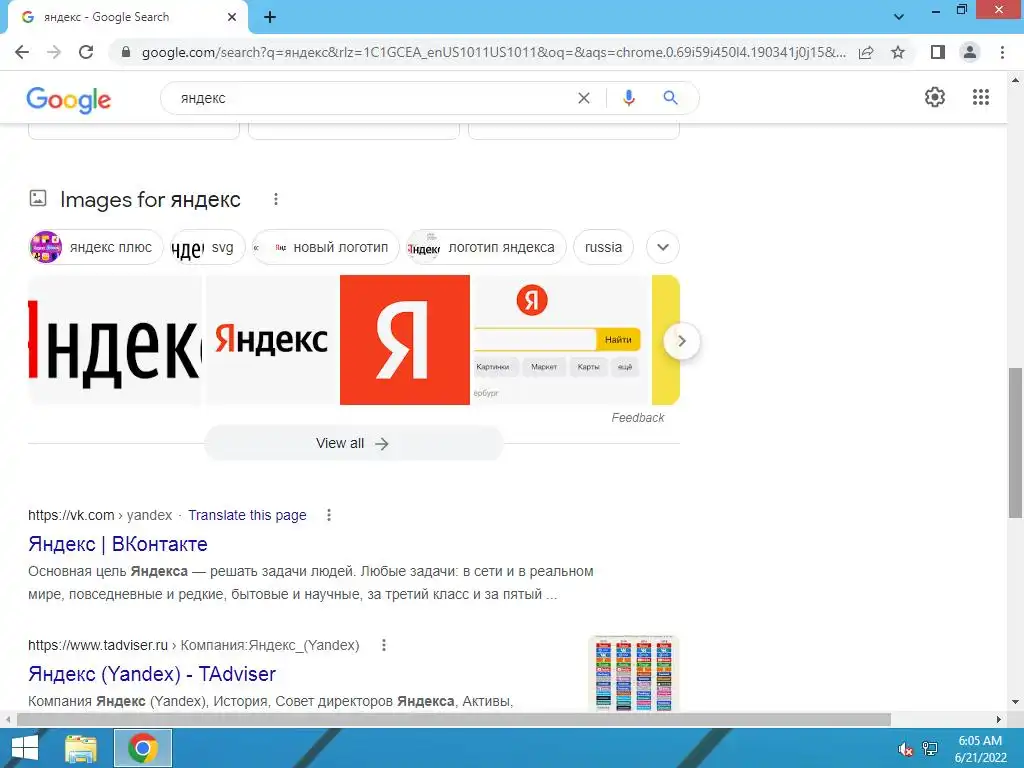Open File Explorer from the taskbar
The width and height of the screenshot is (1024, 768).
pyautogui.click(x=80, y=748)
